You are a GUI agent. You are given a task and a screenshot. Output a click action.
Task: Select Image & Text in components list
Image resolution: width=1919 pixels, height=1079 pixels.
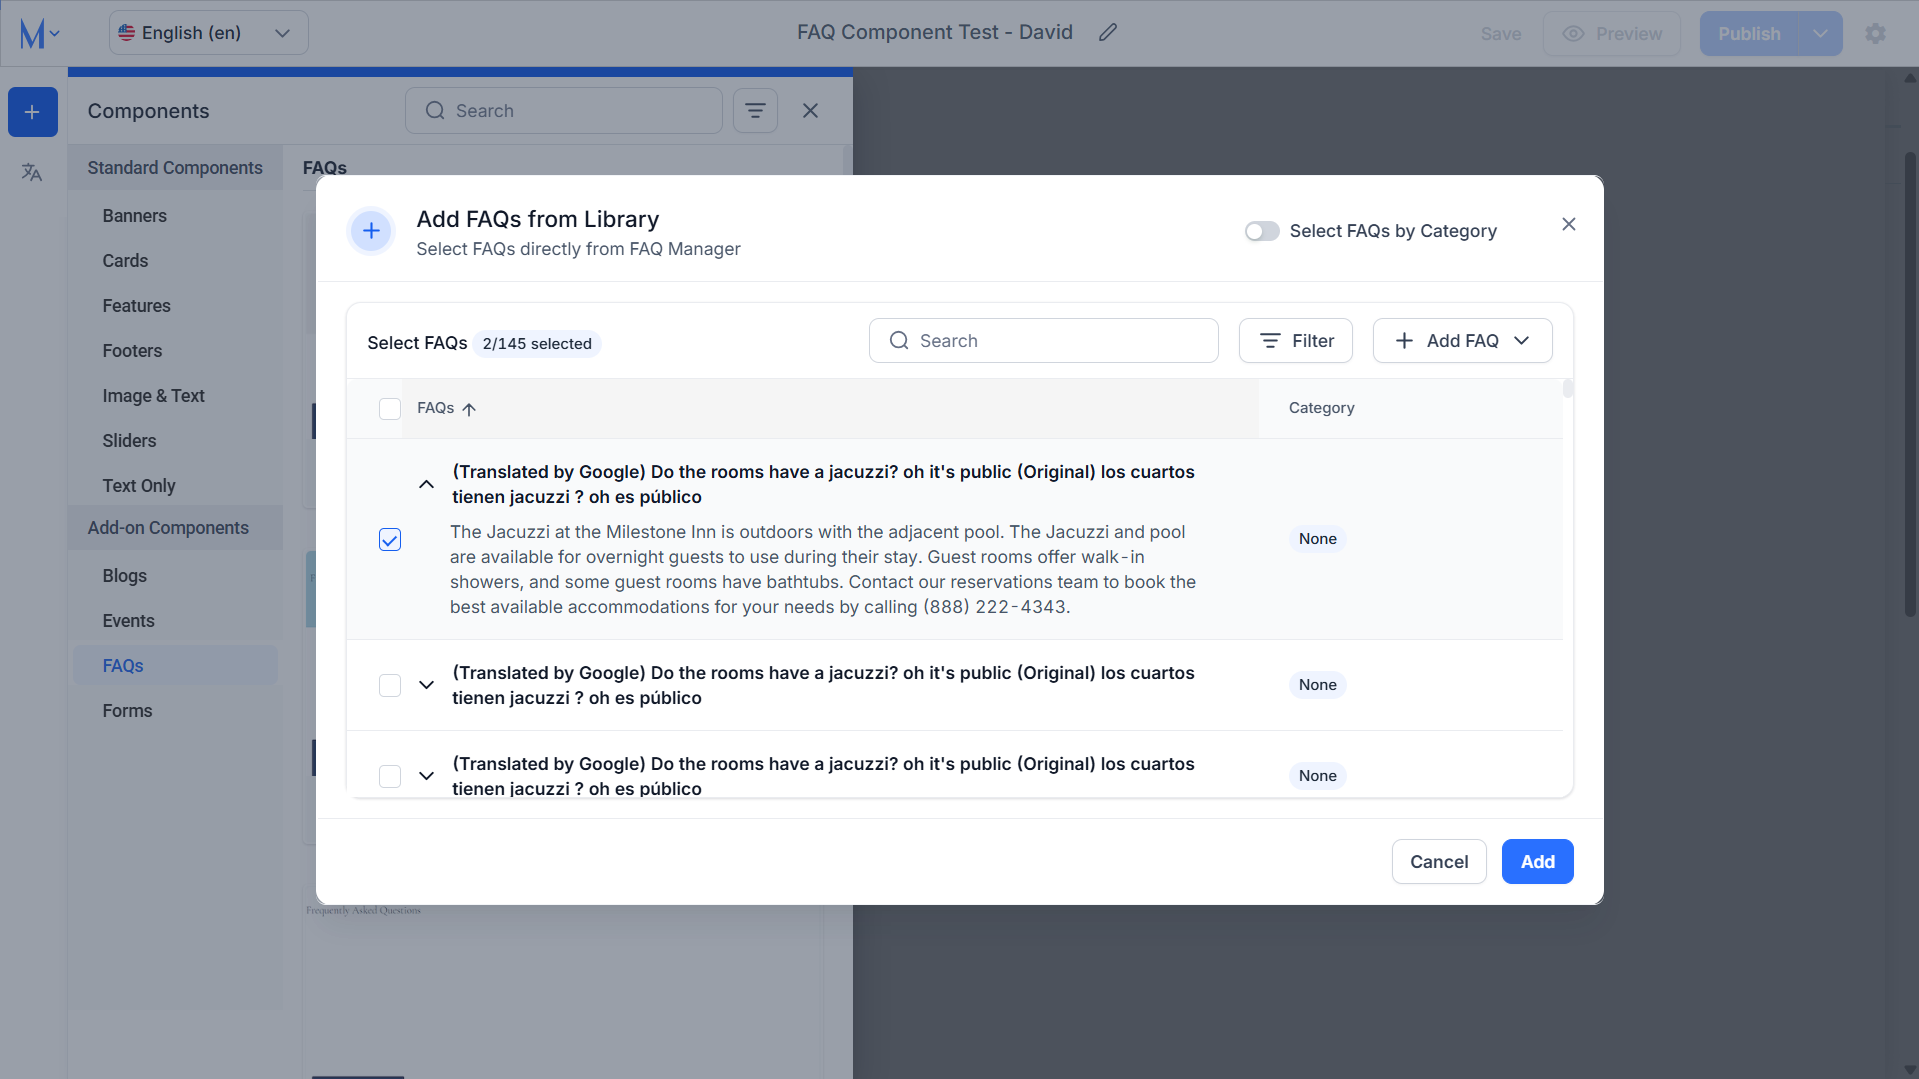pyautogui.click(x=153, y=396)
